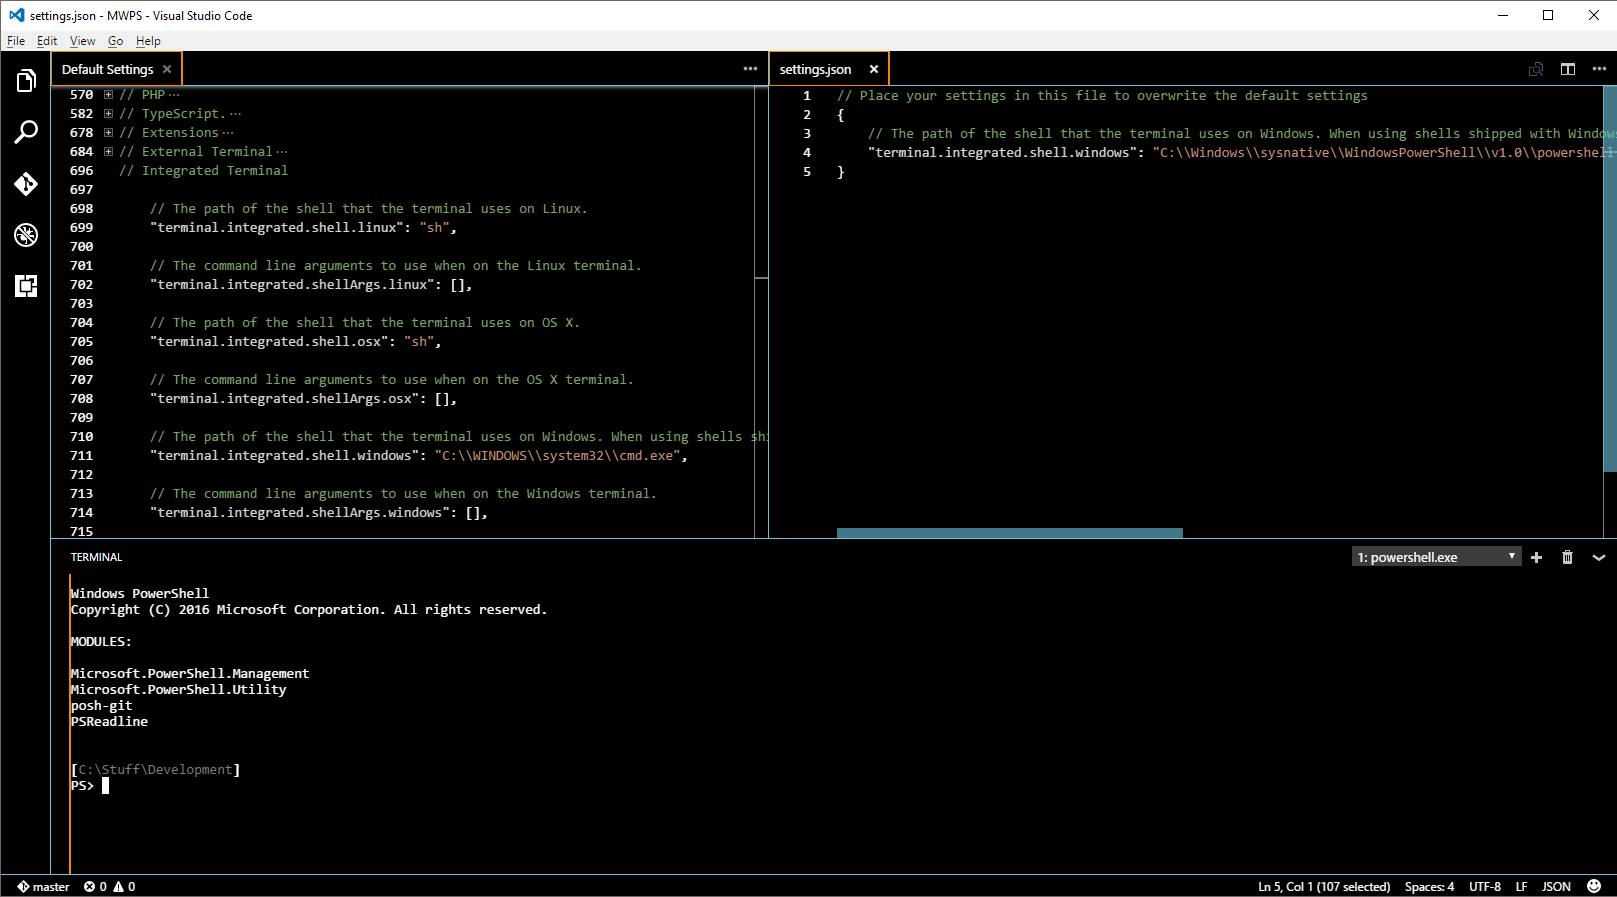Screen dimensions: 1617x897
Task: Split the editor using split icon
Action: pyautogui.click(x=1568, y=69)
